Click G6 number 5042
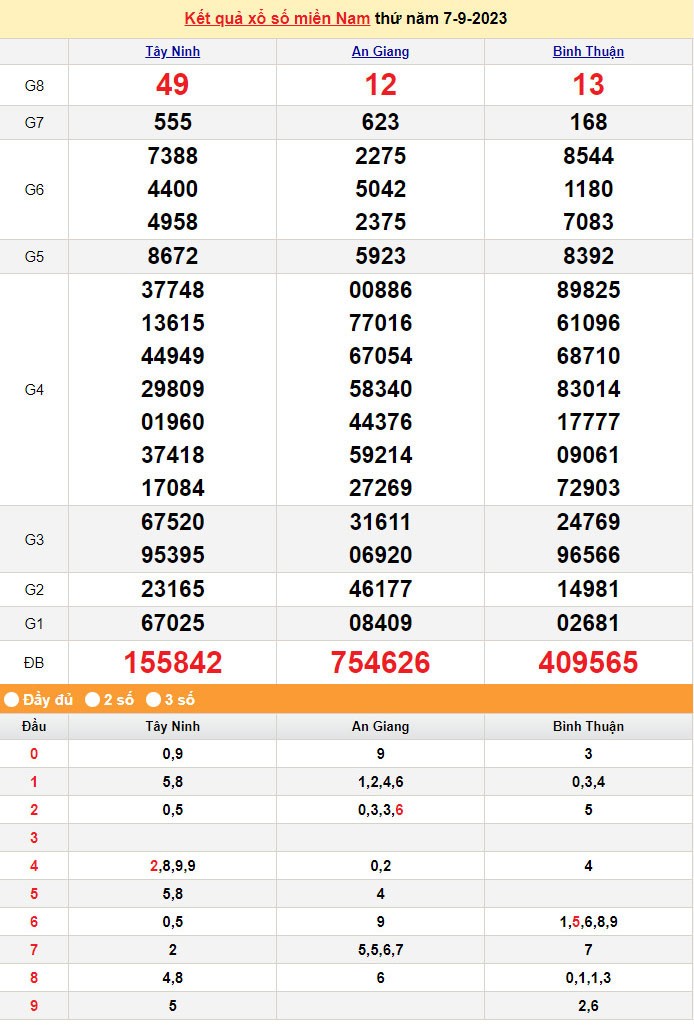Viewport: 694px width, 1026px height. pyautogui.click(x=380, y=189)
